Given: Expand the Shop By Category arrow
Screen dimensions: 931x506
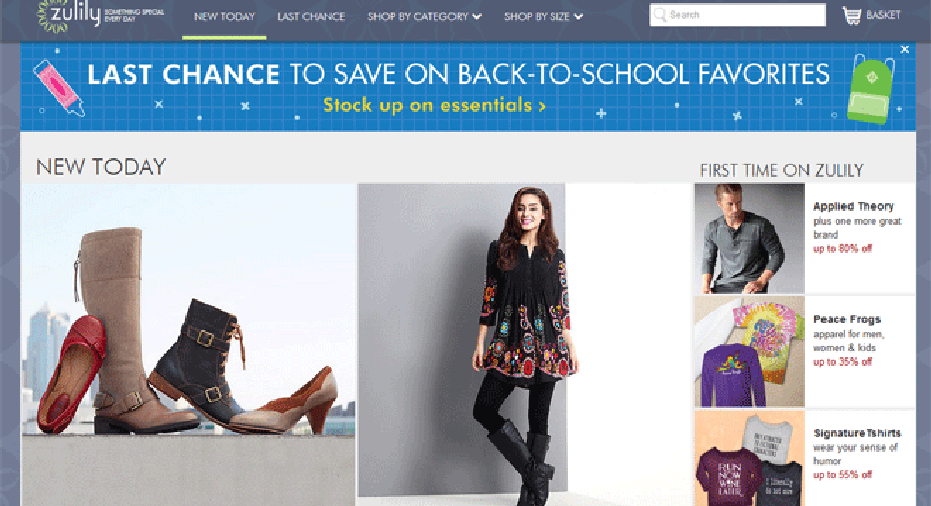Looking at the screenshot, I should [x=477, y=17].
